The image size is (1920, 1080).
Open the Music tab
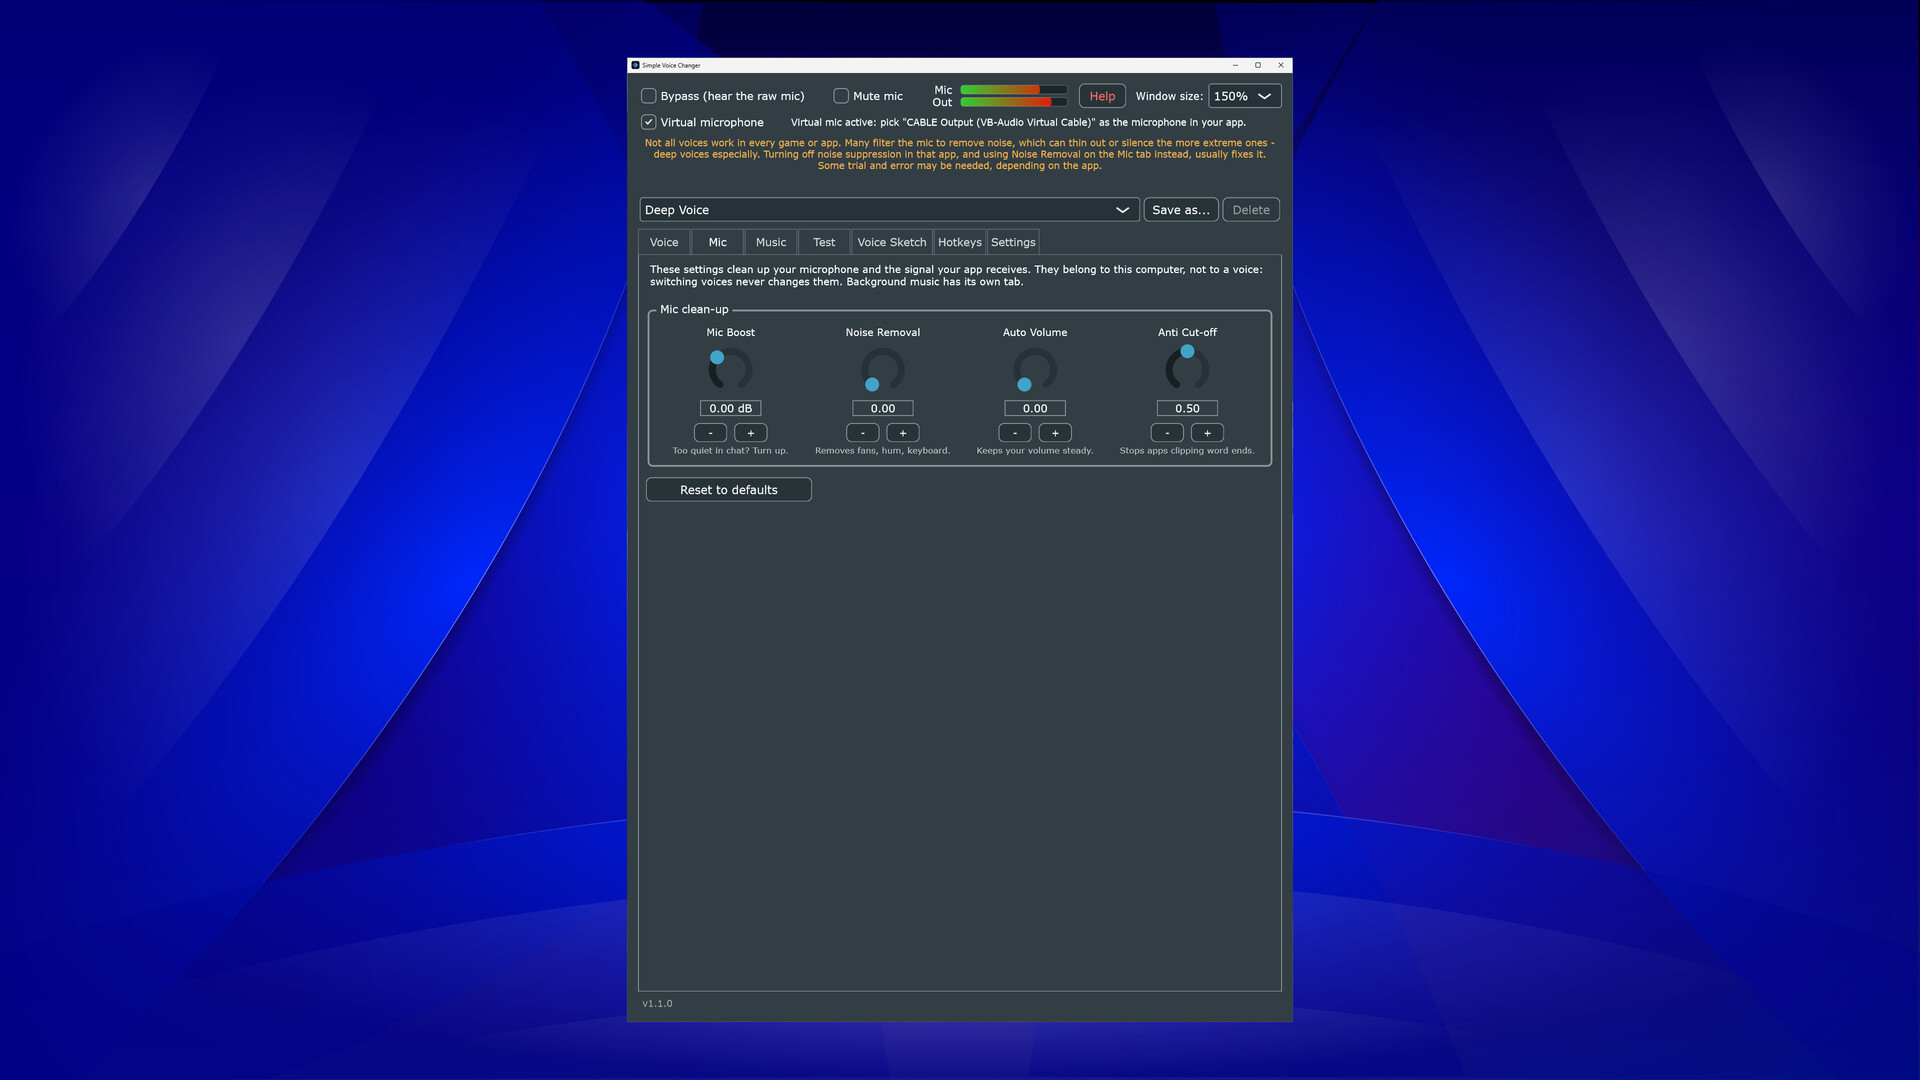click(x=771, y=242)
